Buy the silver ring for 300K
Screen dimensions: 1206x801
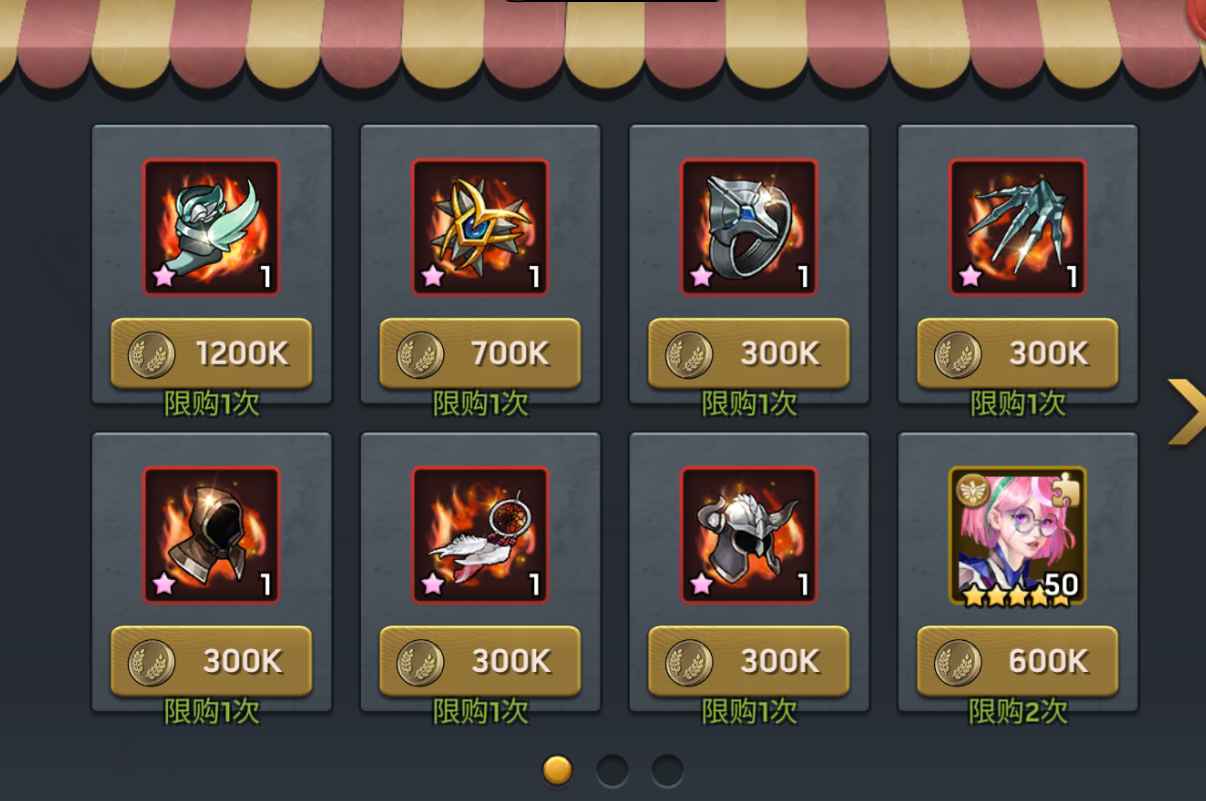(x=749, y=354)
